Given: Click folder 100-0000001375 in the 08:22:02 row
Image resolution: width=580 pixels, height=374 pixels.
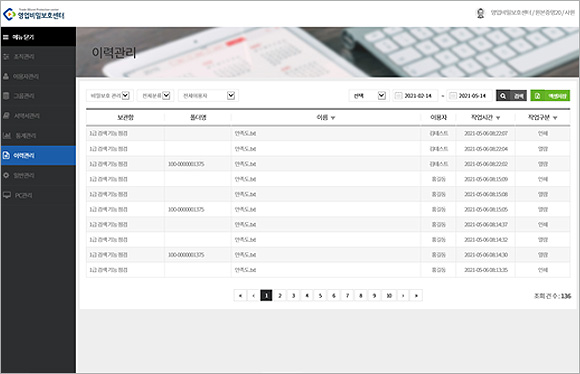Looking at the screenshot, I should tap(186, 164).
